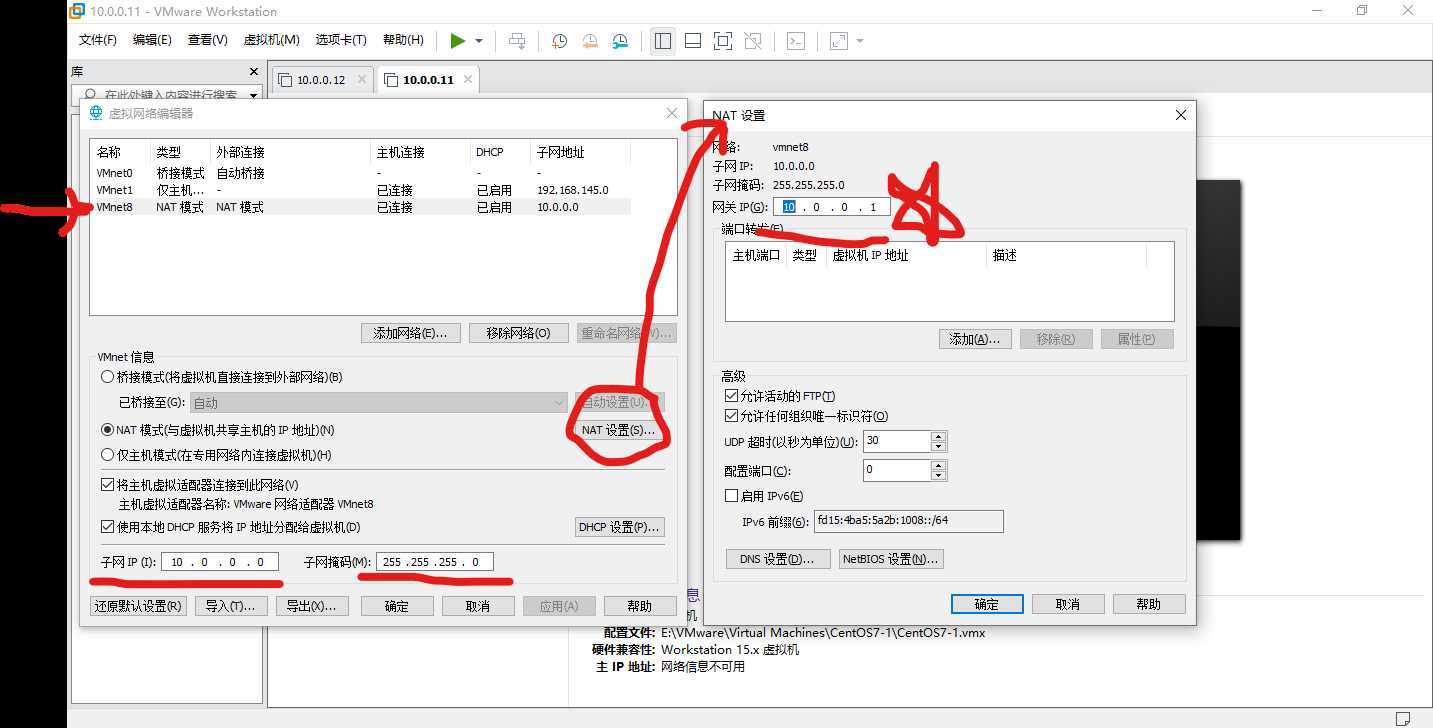1433x728 pixels.
Task: Open the 已桥接至 adapter dropdown
Action: (x=379, y=403)
